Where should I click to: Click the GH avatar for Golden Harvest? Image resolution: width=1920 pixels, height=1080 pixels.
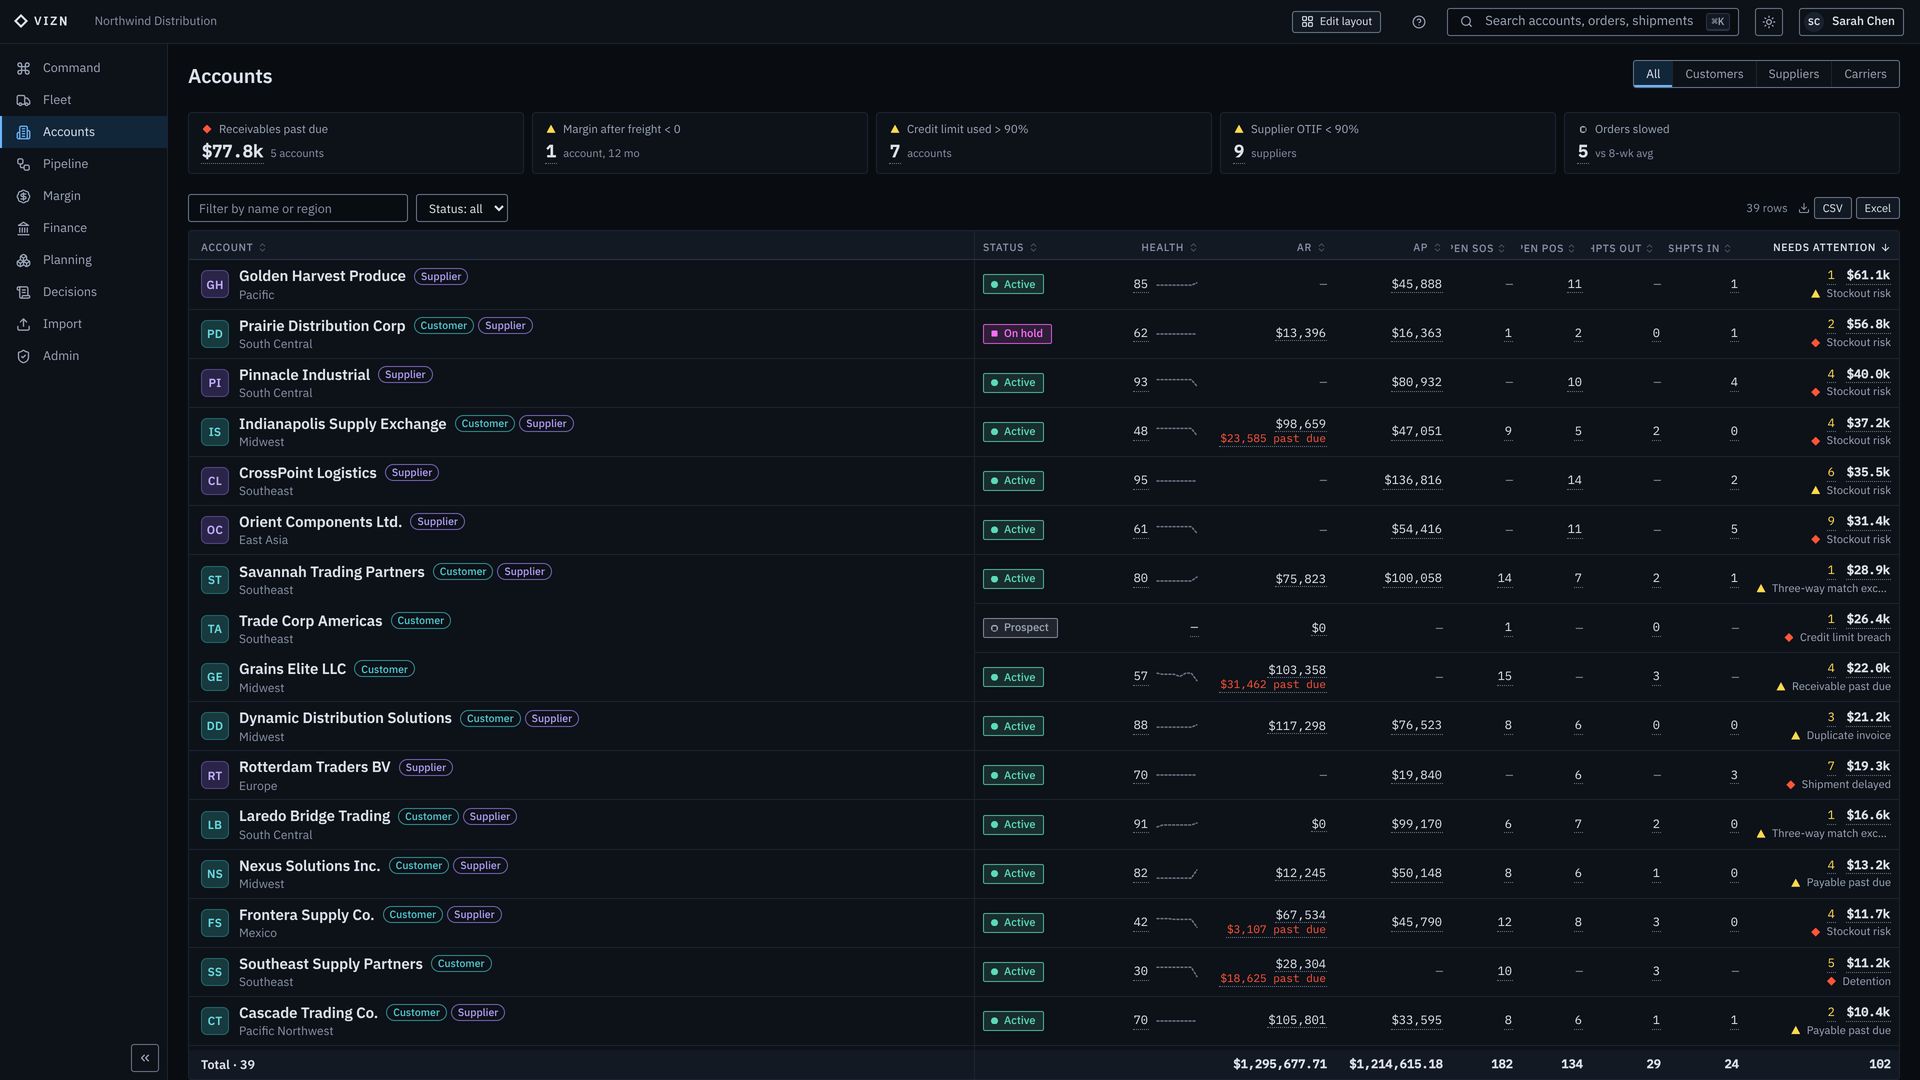215,285
